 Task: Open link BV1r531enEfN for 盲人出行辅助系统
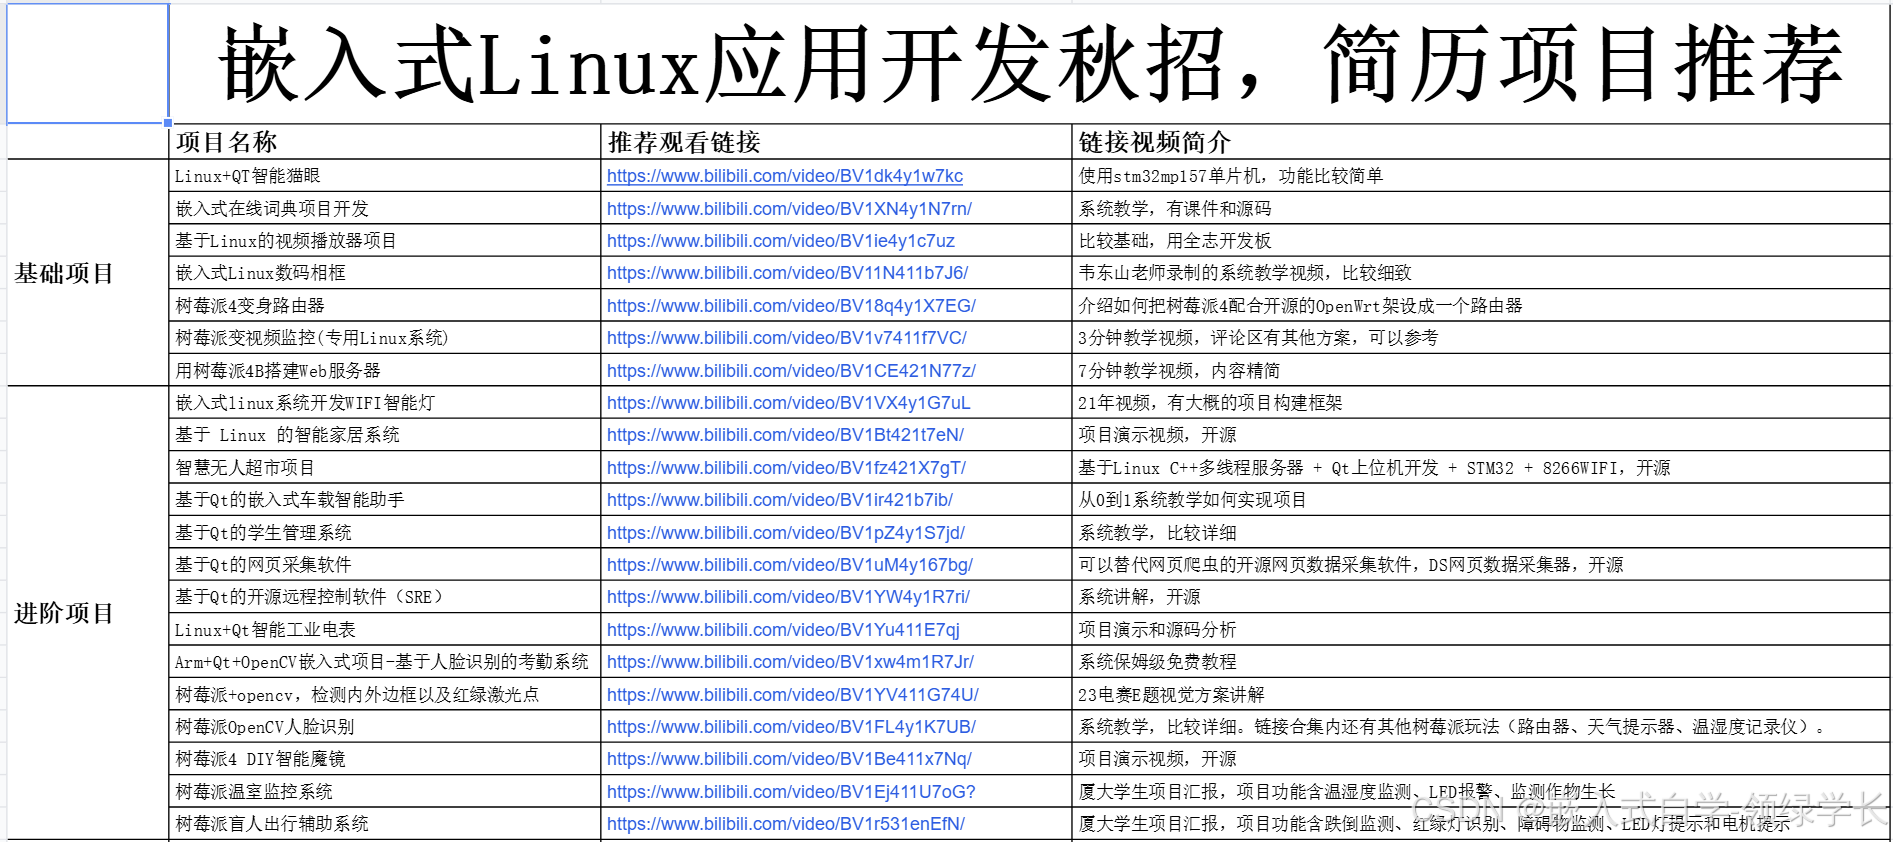tap(785, 824)
